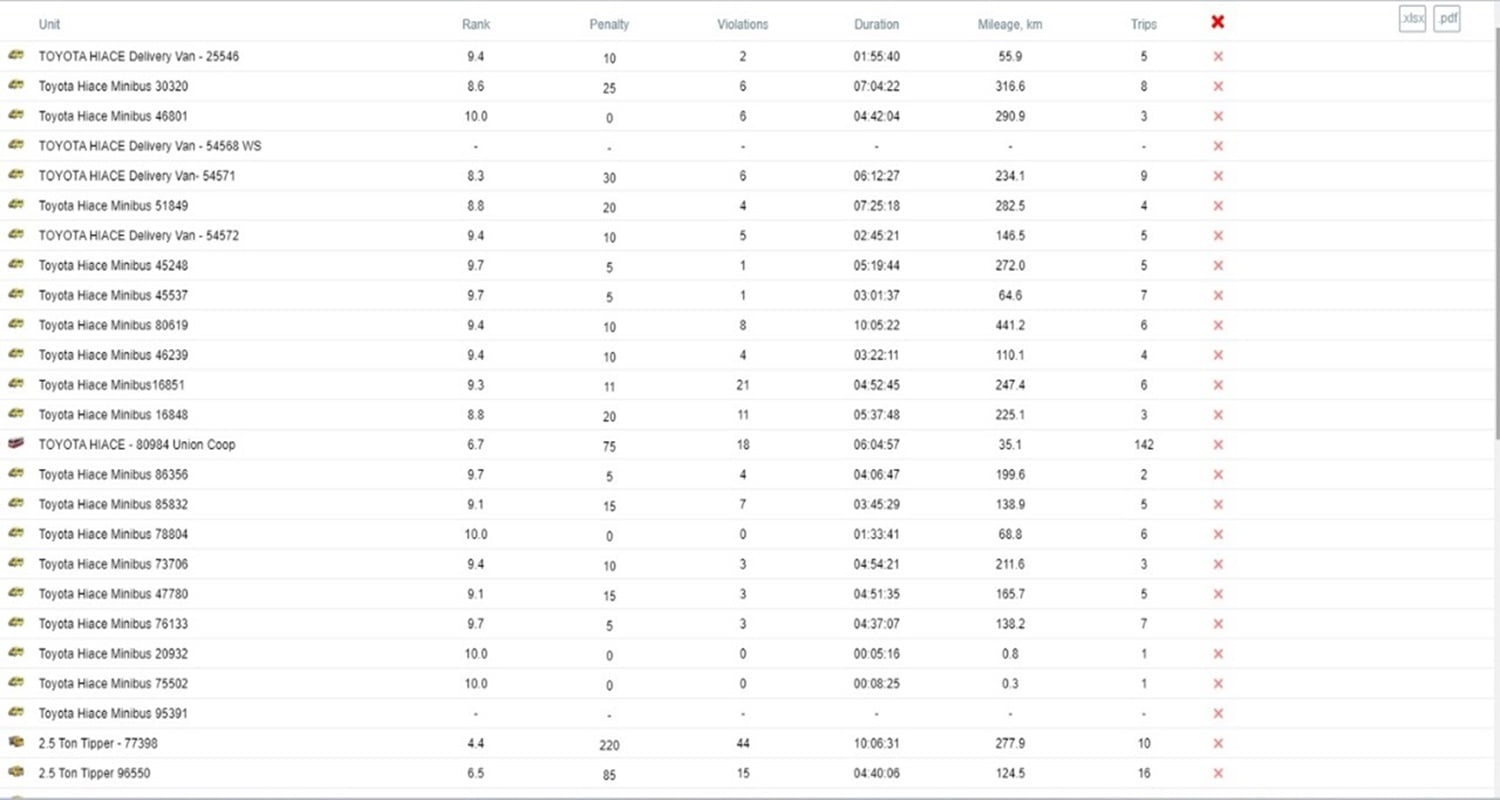Click the red bus icon for Union Coop

click(x=15, y=444)
